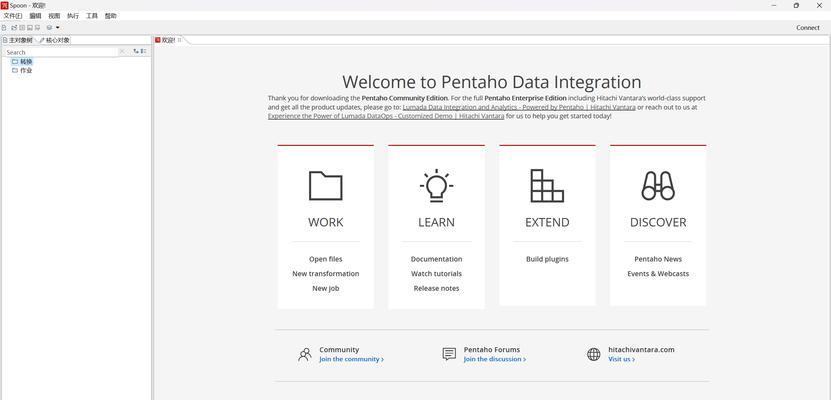The height and width of the screenshot is (400, 831).
Task: Switch to the 主对象树 tab
Action: [17, 40]
